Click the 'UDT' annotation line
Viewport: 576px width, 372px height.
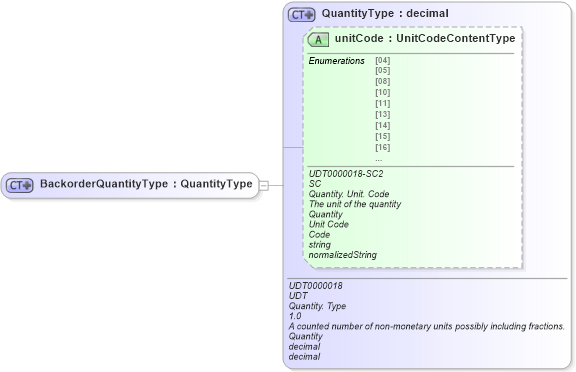pos(298,296)
